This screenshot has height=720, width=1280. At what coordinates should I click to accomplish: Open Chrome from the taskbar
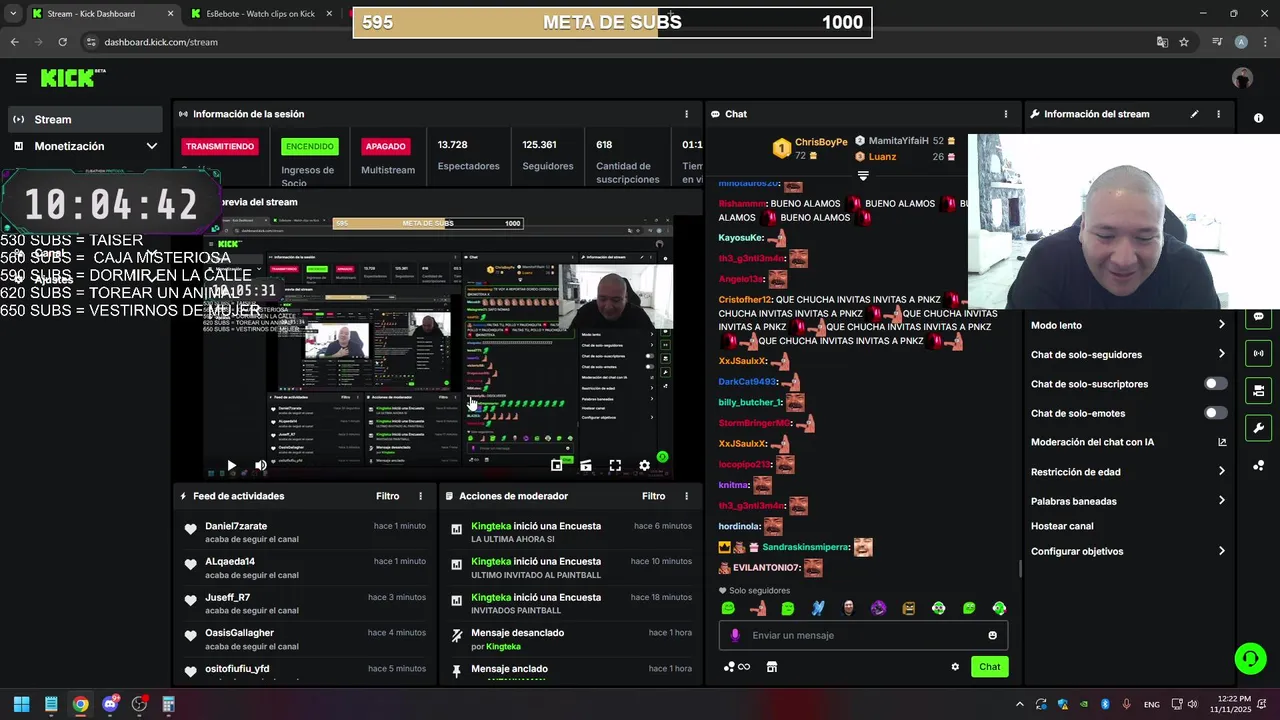(x=80, y=704)
